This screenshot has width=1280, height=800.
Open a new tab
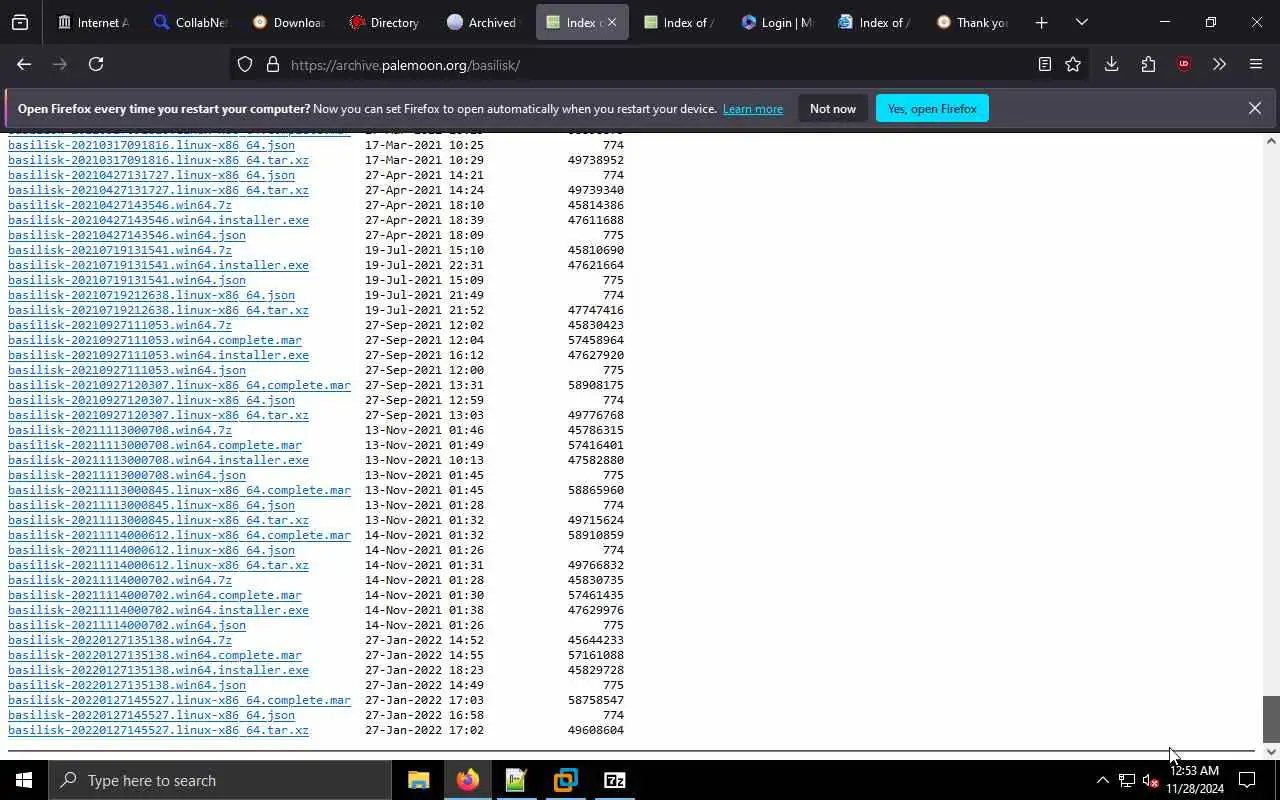tap(1041, 22)
